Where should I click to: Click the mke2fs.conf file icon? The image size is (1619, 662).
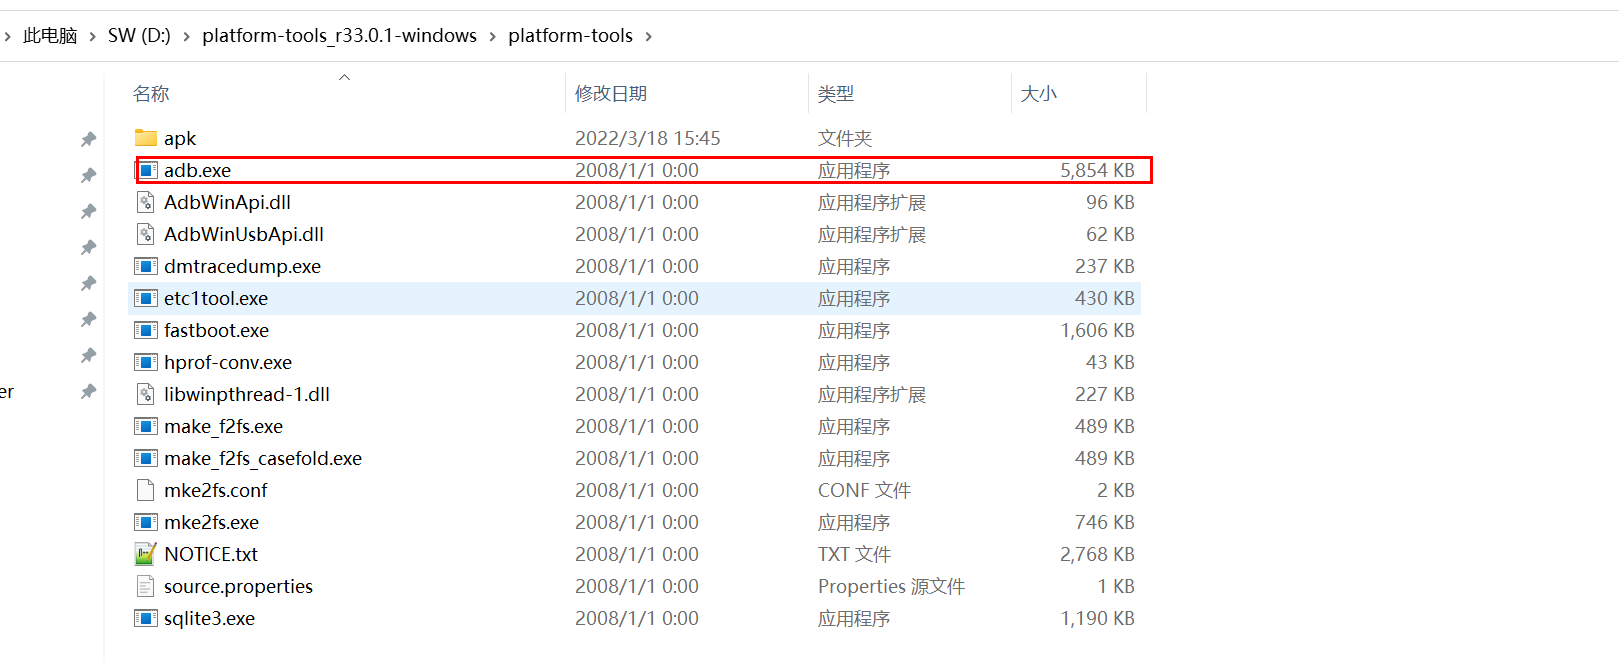pos(146,490)
